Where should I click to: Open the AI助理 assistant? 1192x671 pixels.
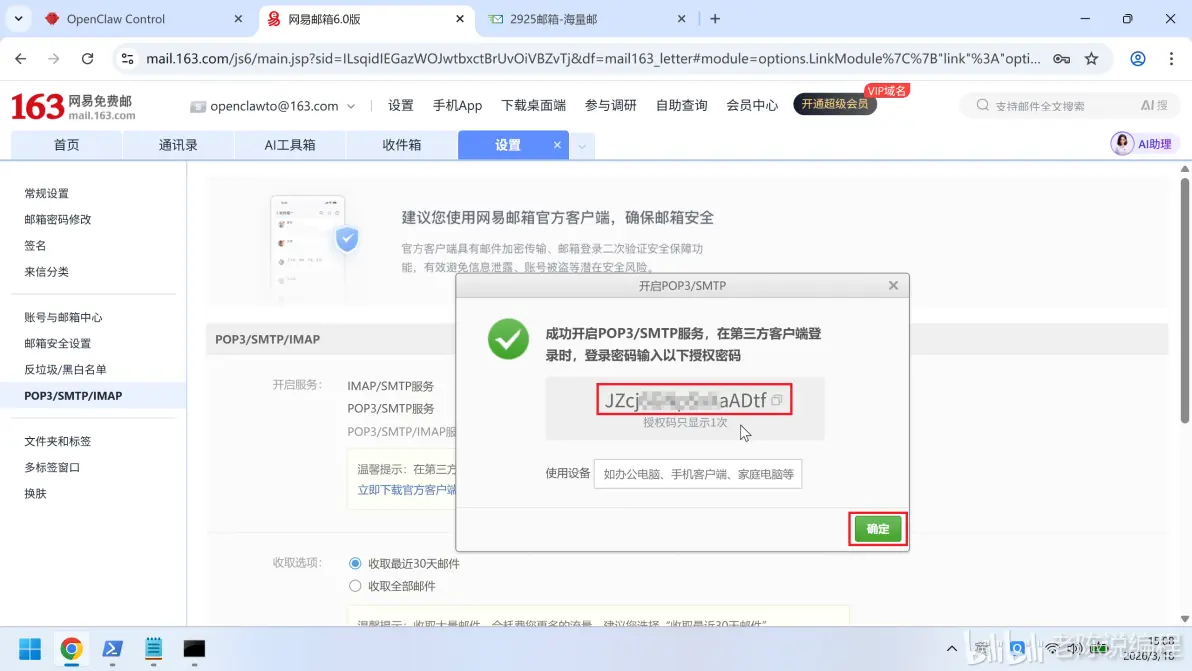click(1143, 144)
